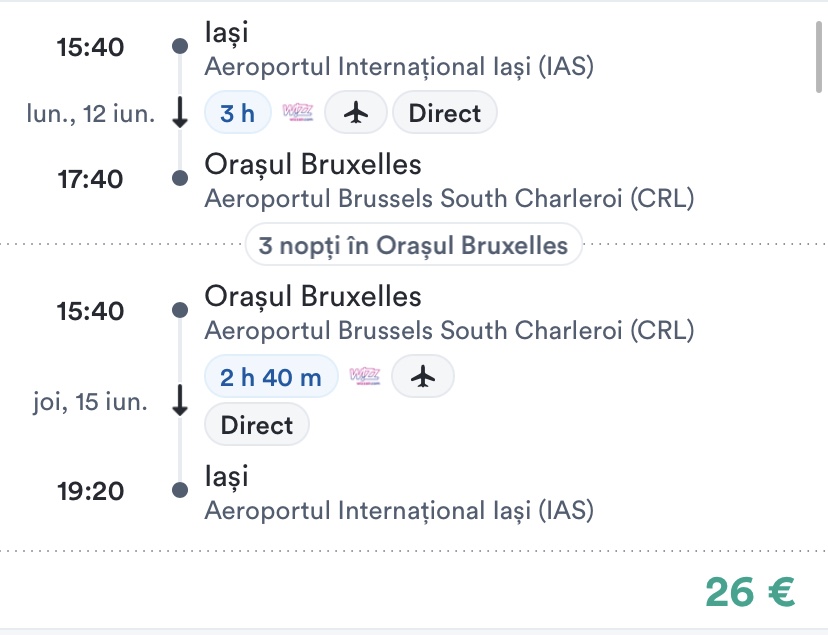Click the lun., 12 iun. date label
828x635 pixels.
(91, 113)
